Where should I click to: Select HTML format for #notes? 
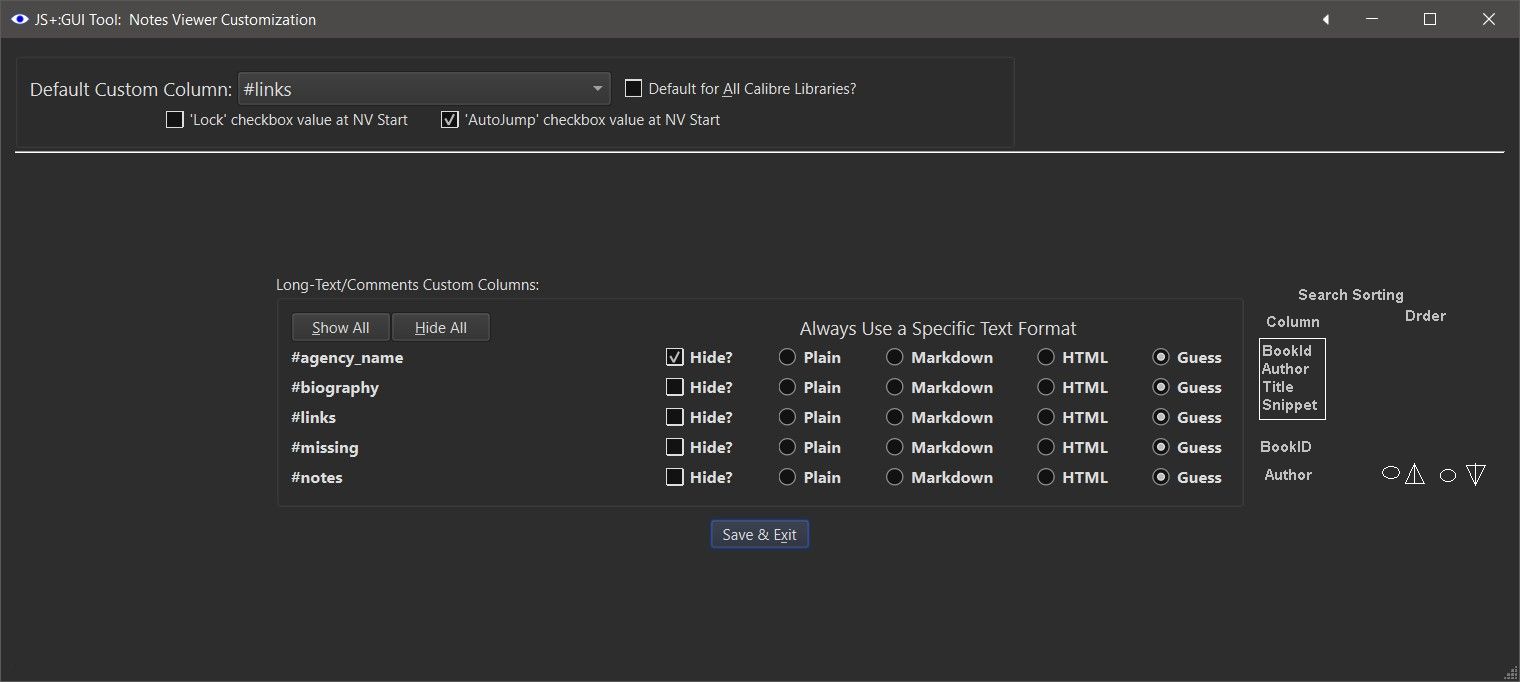pyautogui.click(x=1046, y=477)
